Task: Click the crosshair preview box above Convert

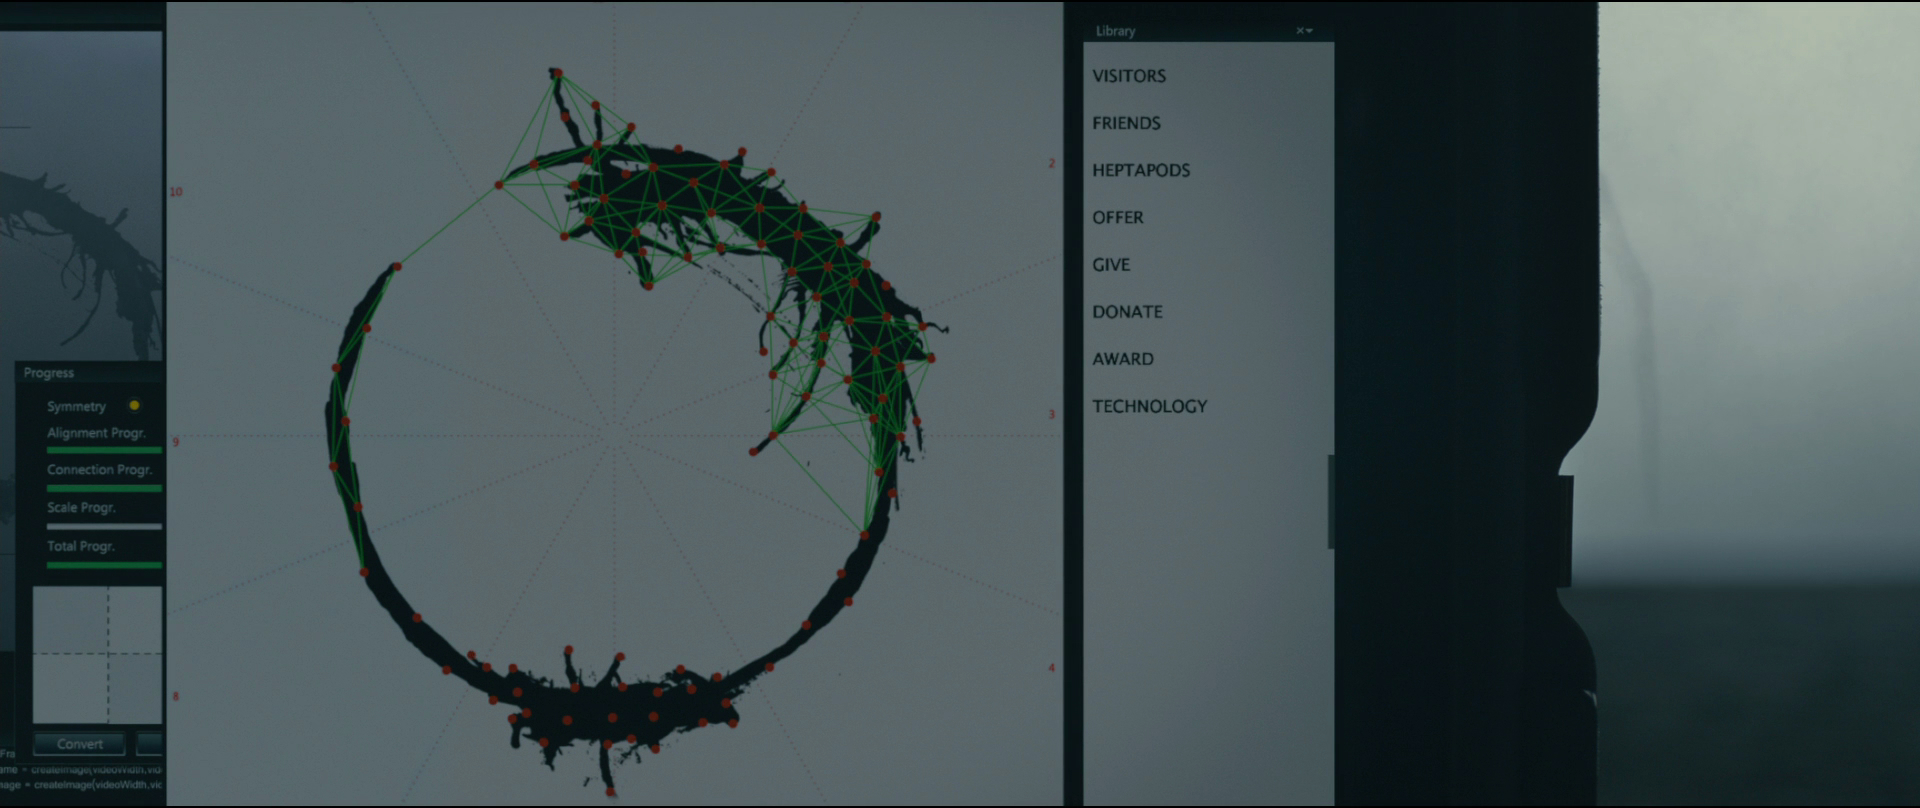Action: pos(97,655)
